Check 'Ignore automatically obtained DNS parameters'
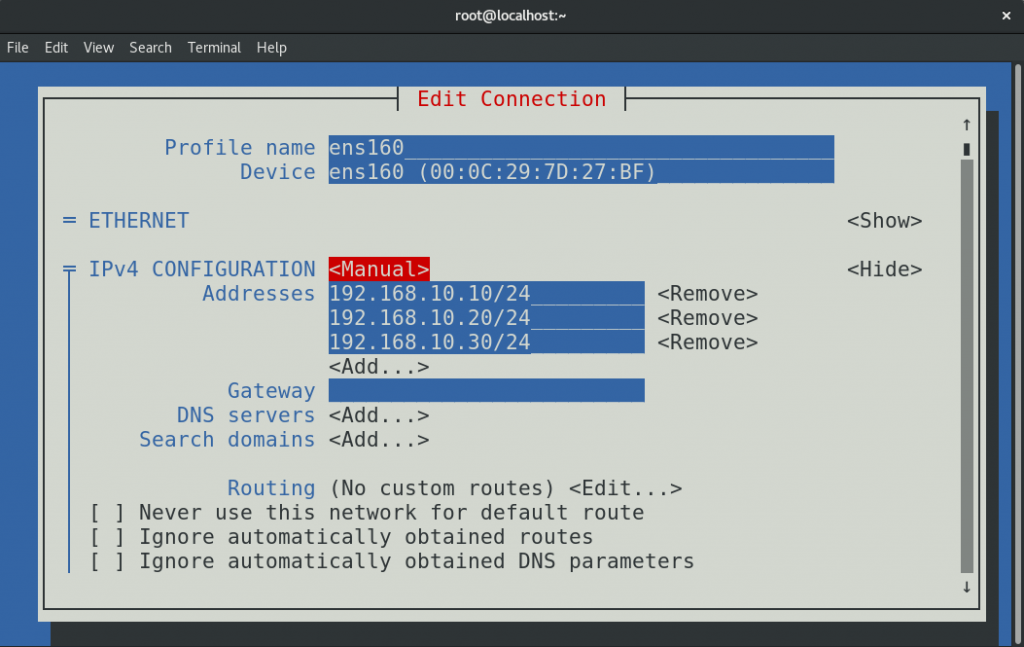The image size is (1024, 647). (x=108, y=561)
